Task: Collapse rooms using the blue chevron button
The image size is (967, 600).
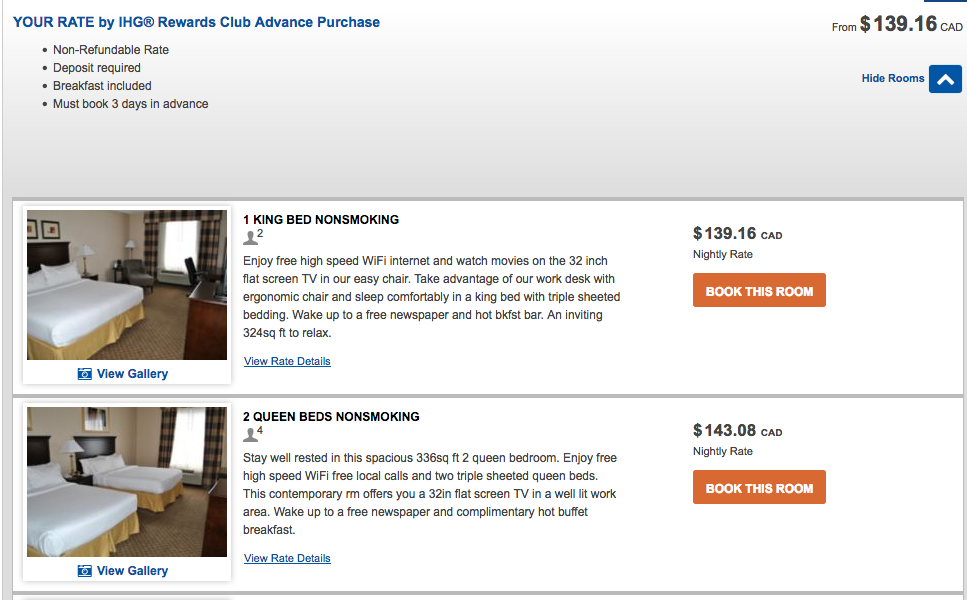Action: (x=945, y=79)
